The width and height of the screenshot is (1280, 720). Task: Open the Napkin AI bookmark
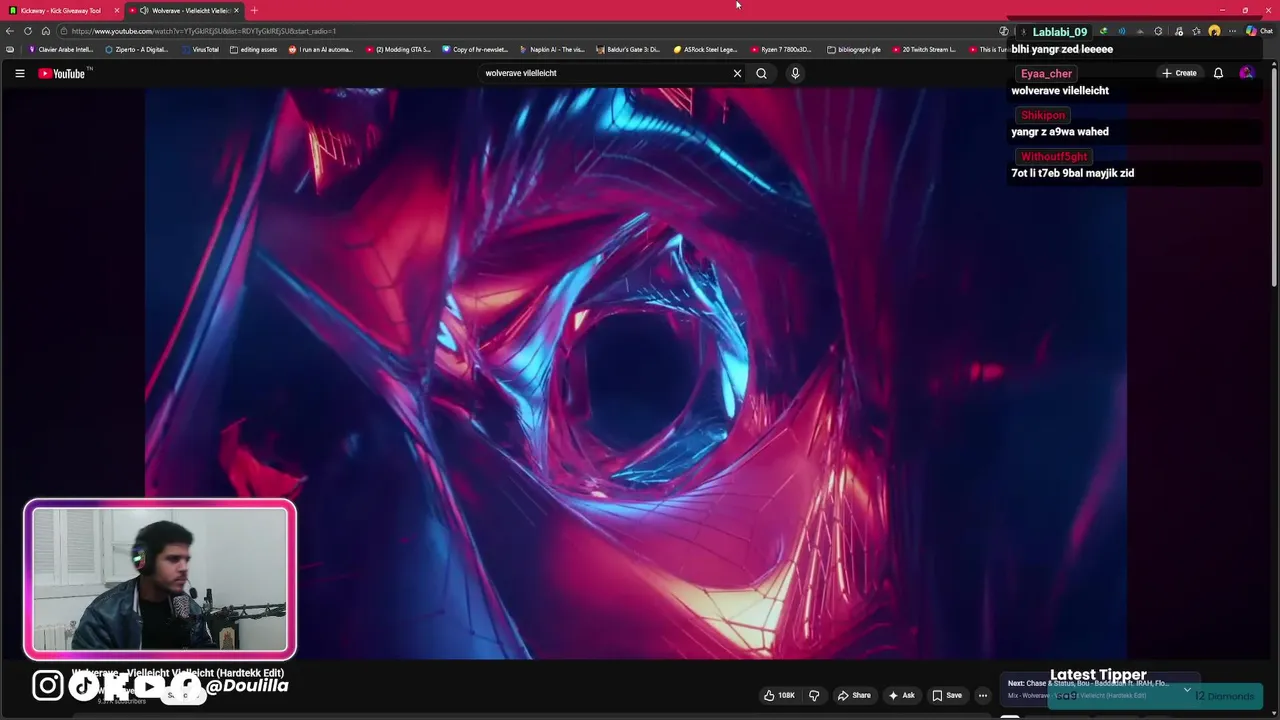552,49
